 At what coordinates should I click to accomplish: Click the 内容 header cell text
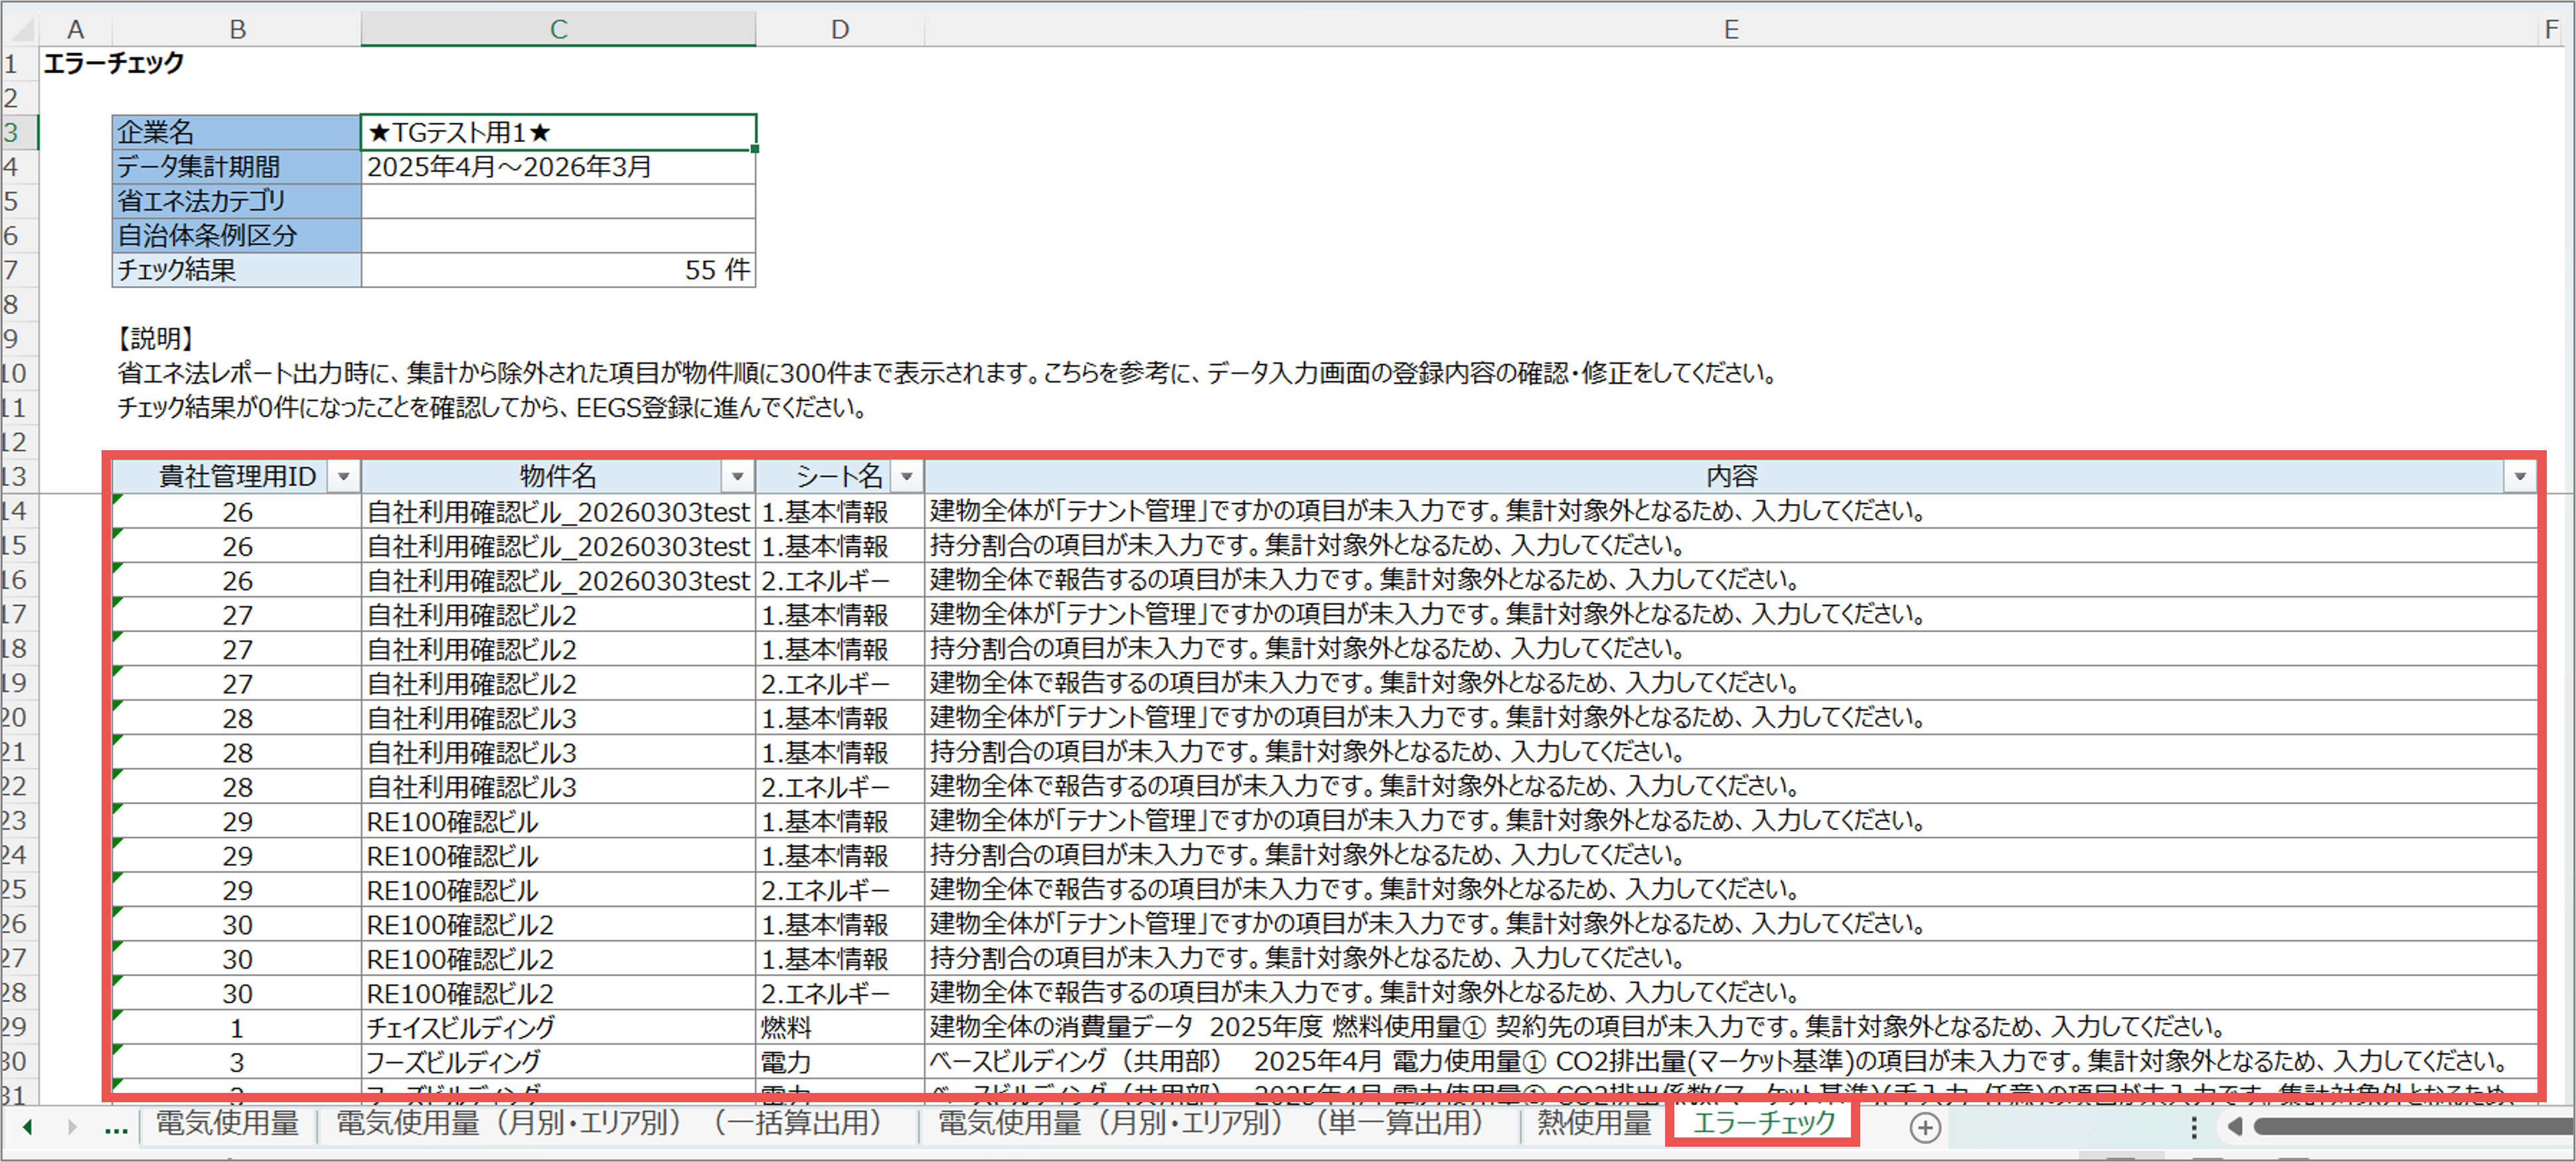coord(1731,476)
